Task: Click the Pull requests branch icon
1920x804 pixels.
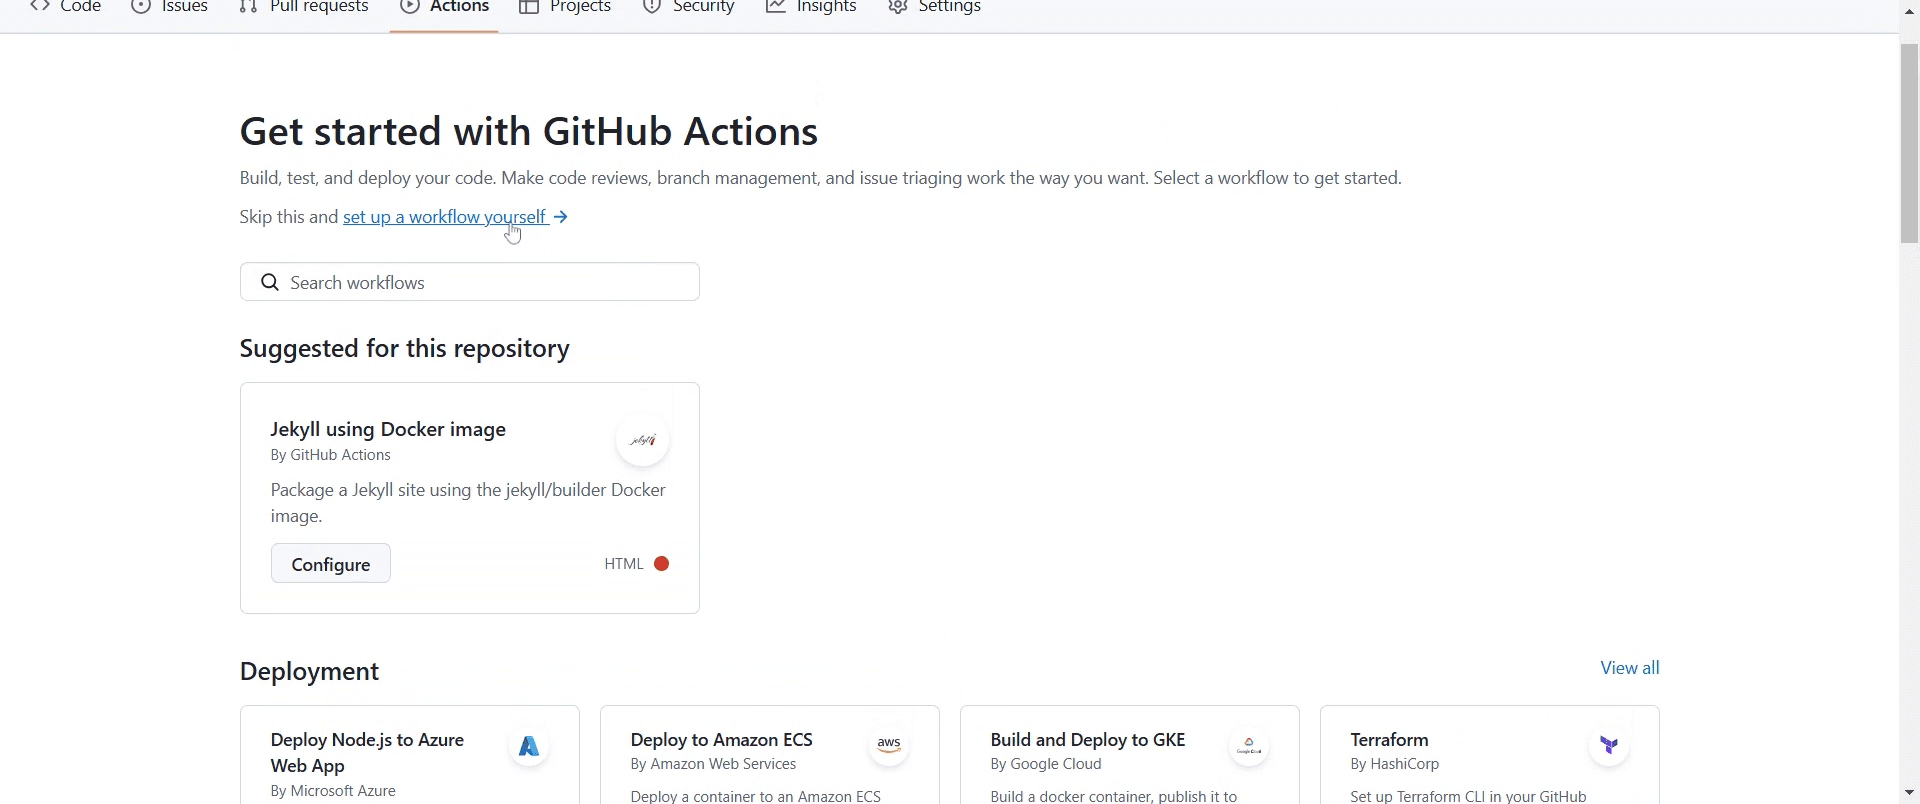Action: point(249,6)
